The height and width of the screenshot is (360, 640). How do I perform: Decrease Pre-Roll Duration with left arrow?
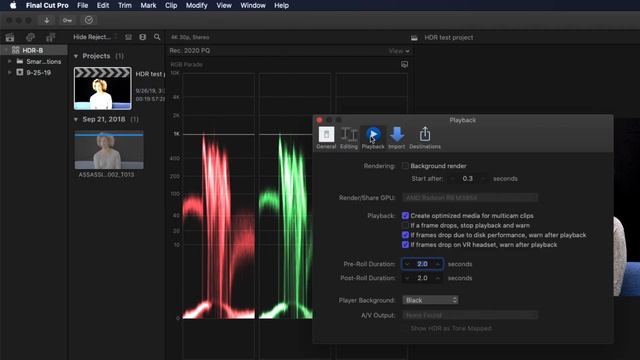(x=407, y=264)
